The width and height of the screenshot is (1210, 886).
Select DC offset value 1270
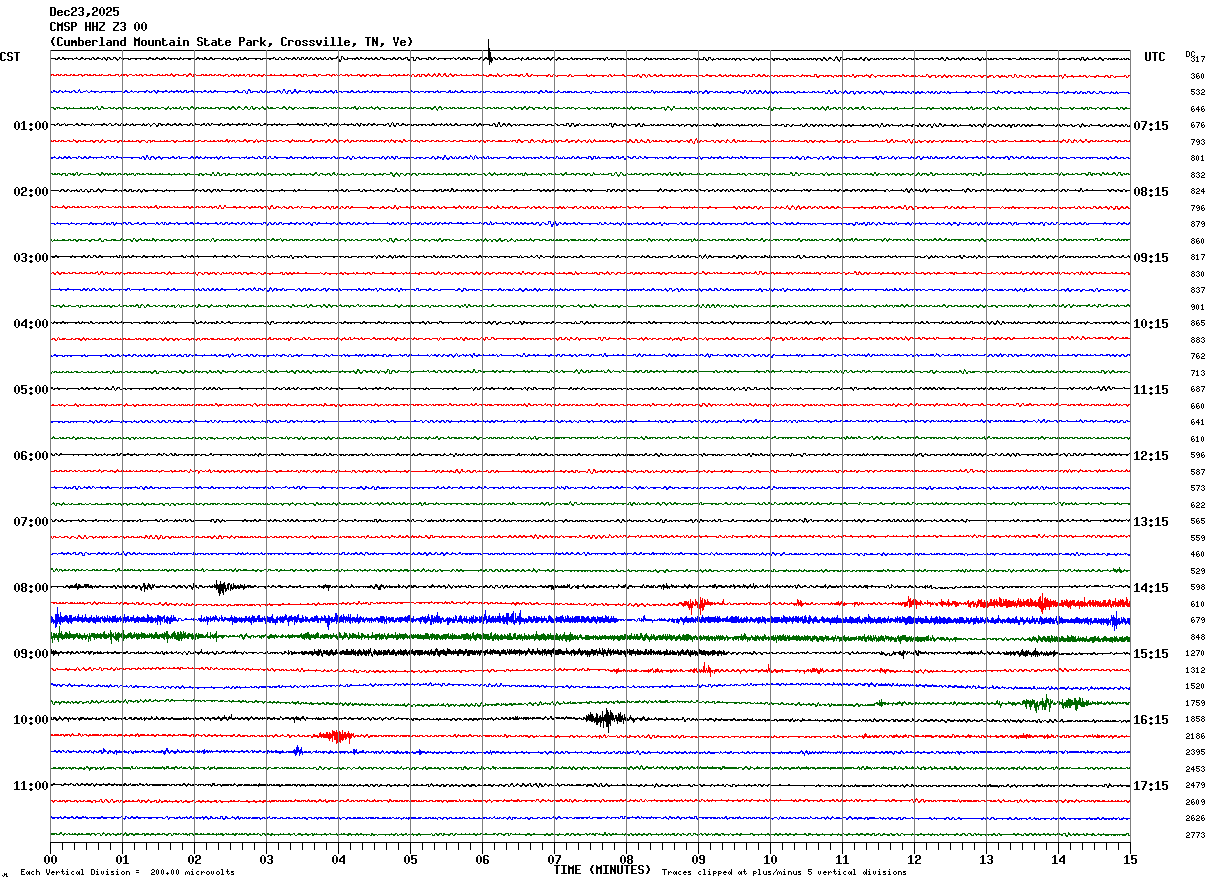(1195, 654)
